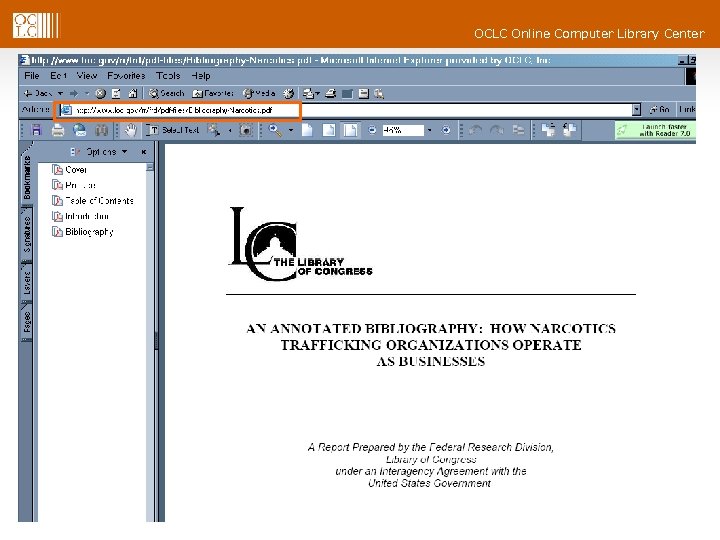Open the Tools menu
The image size is (720, 540).
tap(168, 76)
